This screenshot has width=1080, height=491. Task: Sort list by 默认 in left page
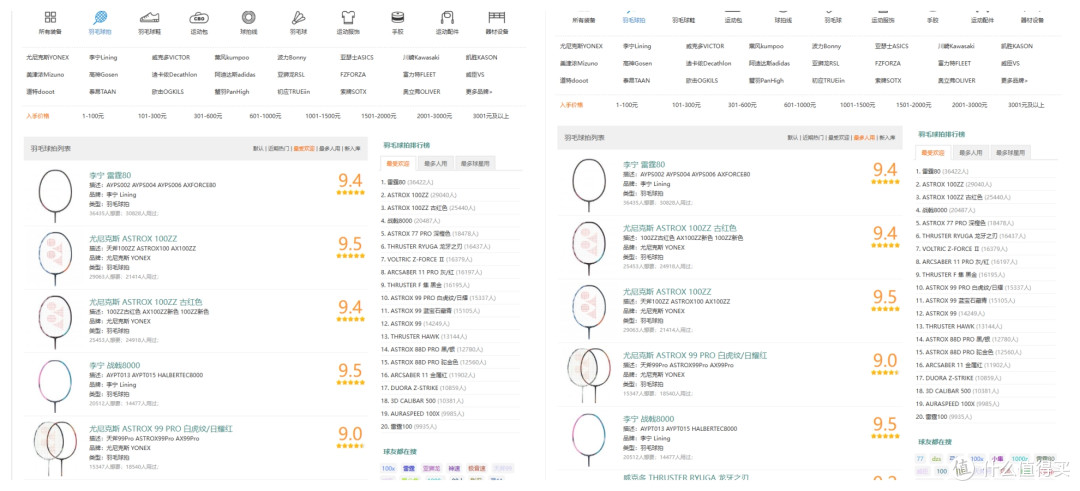258,148
